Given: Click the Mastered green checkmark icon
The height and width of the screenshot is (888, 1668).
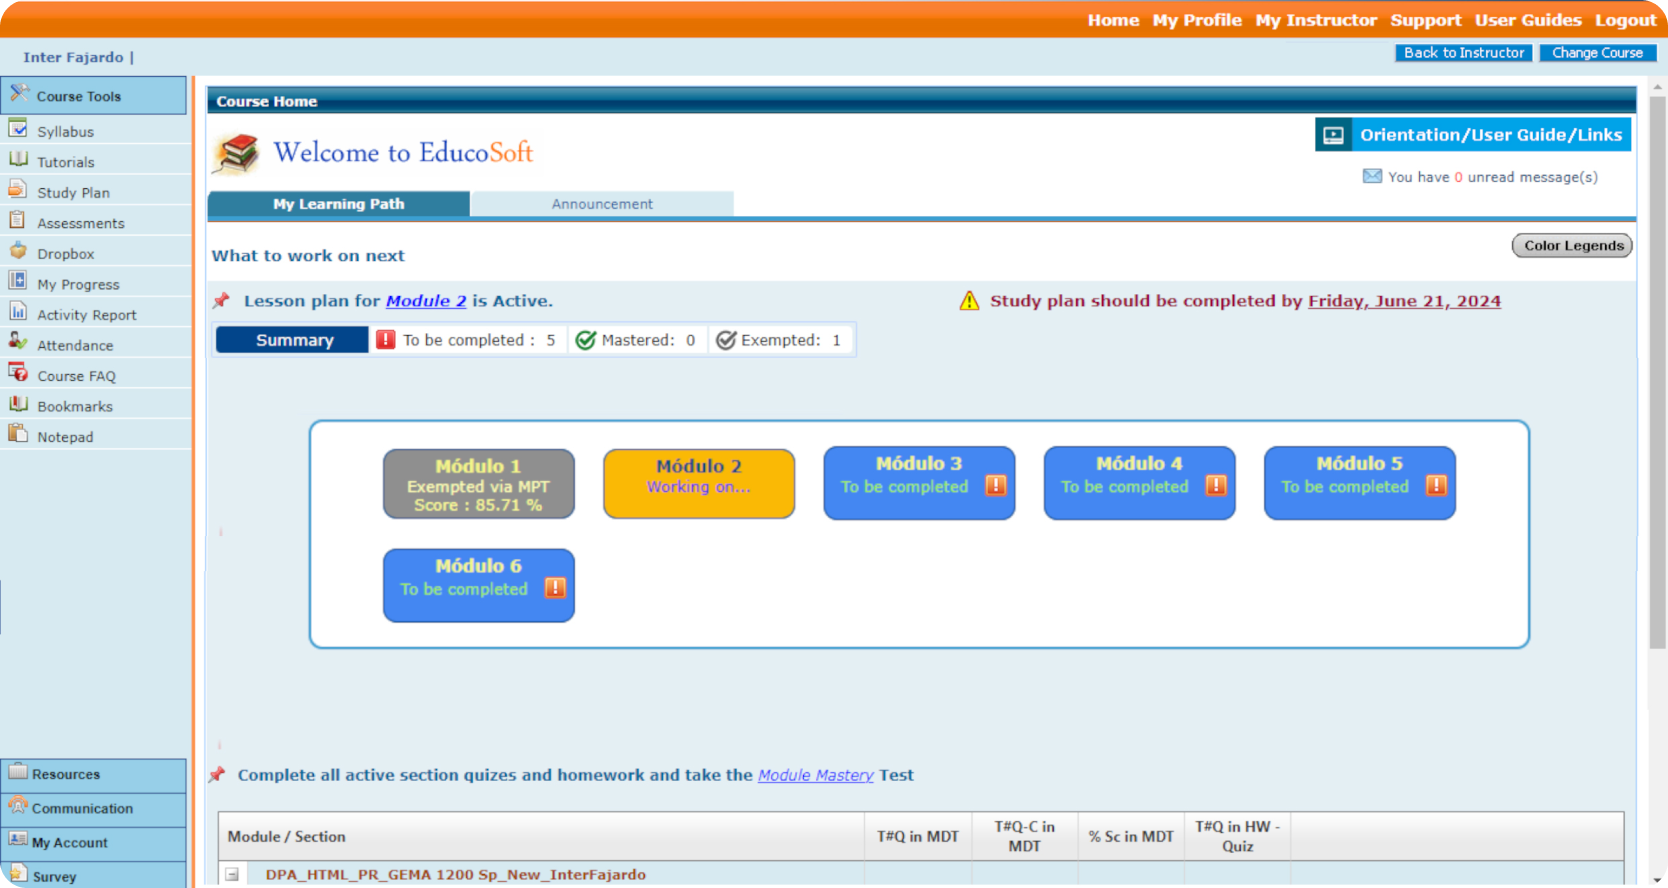Looking at the screenshot, I should [586, 340].
